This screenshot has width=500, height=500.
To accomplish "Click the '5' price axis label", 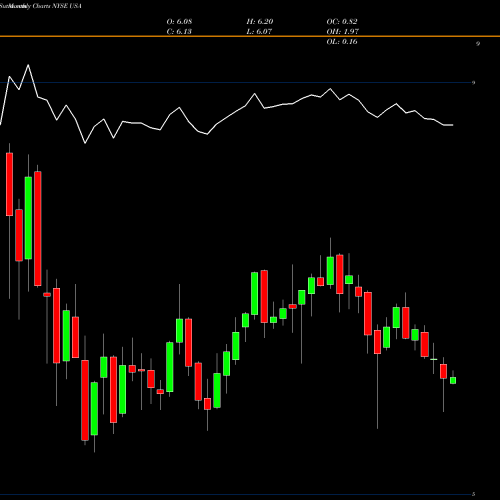I will coord(474,494).
